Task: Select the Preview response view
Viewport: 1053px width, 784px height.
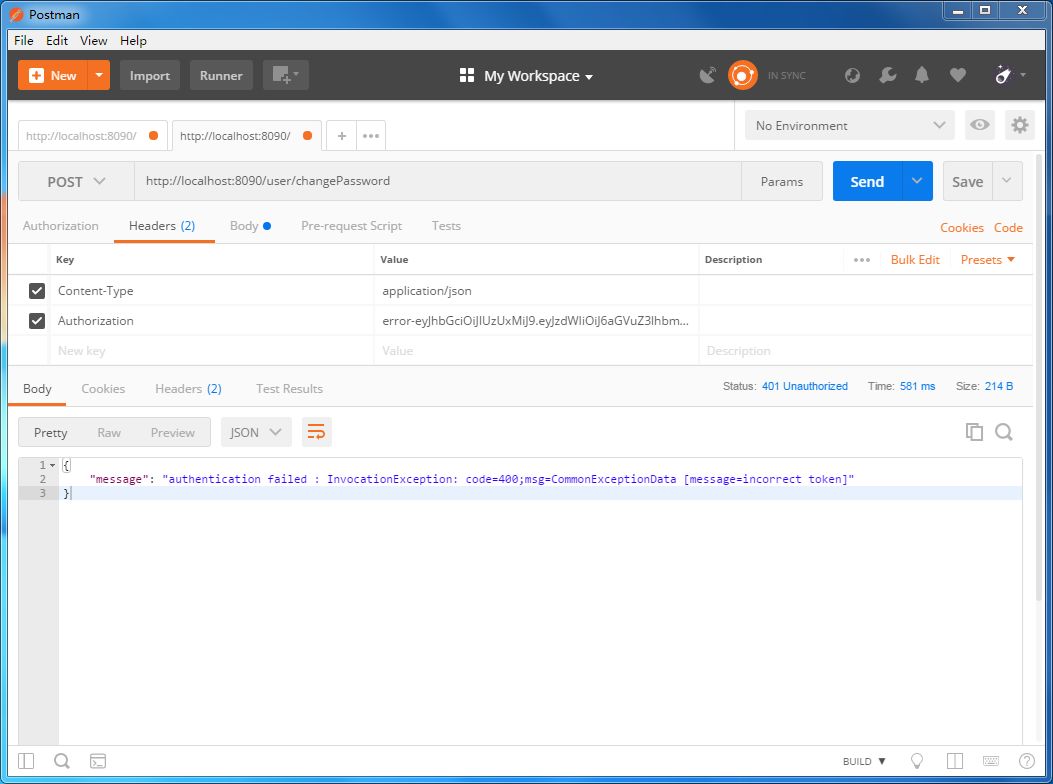Action: [173, 432]
